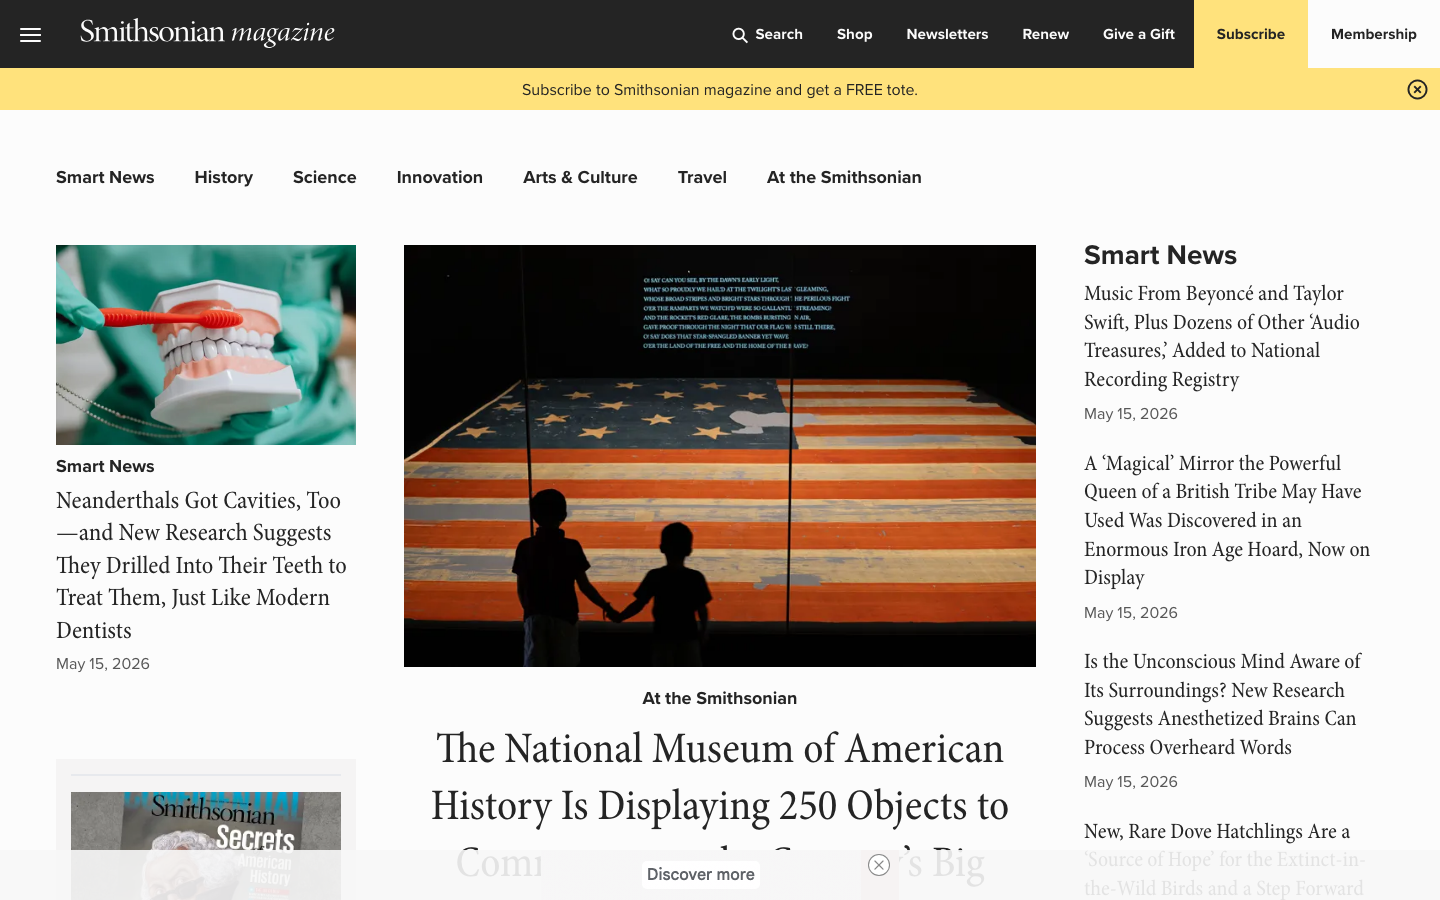
Task: Open Beyoncé and Taylor Swift Recording Registry article
Action: [x=1222, y=336]
